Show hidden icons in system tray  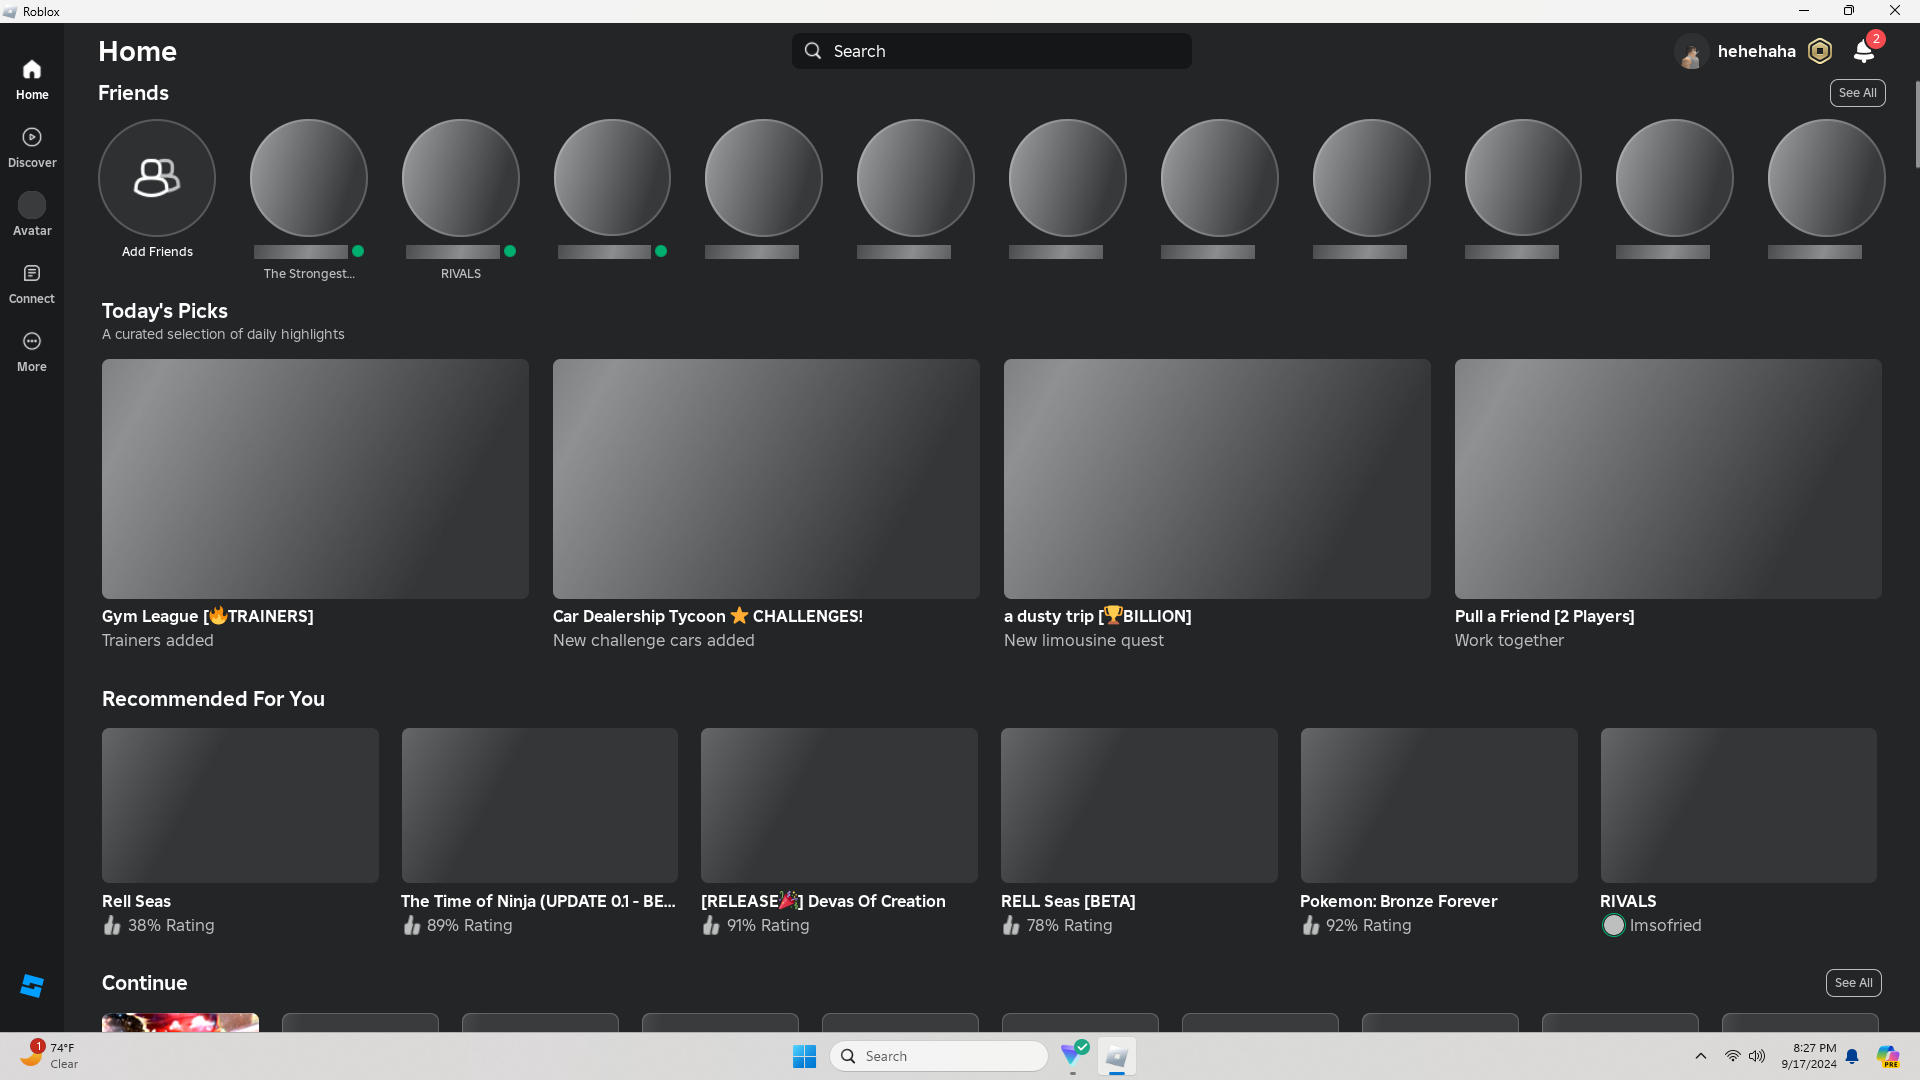tap(1700, 1056)
